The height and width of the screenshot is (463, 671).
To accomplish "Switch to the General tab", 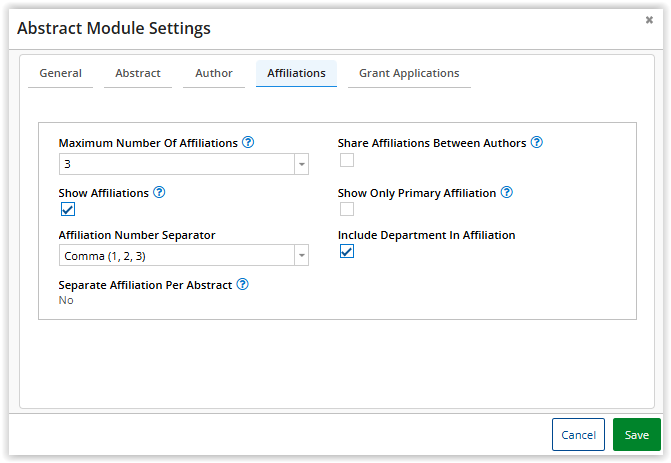I will [60, 73].
